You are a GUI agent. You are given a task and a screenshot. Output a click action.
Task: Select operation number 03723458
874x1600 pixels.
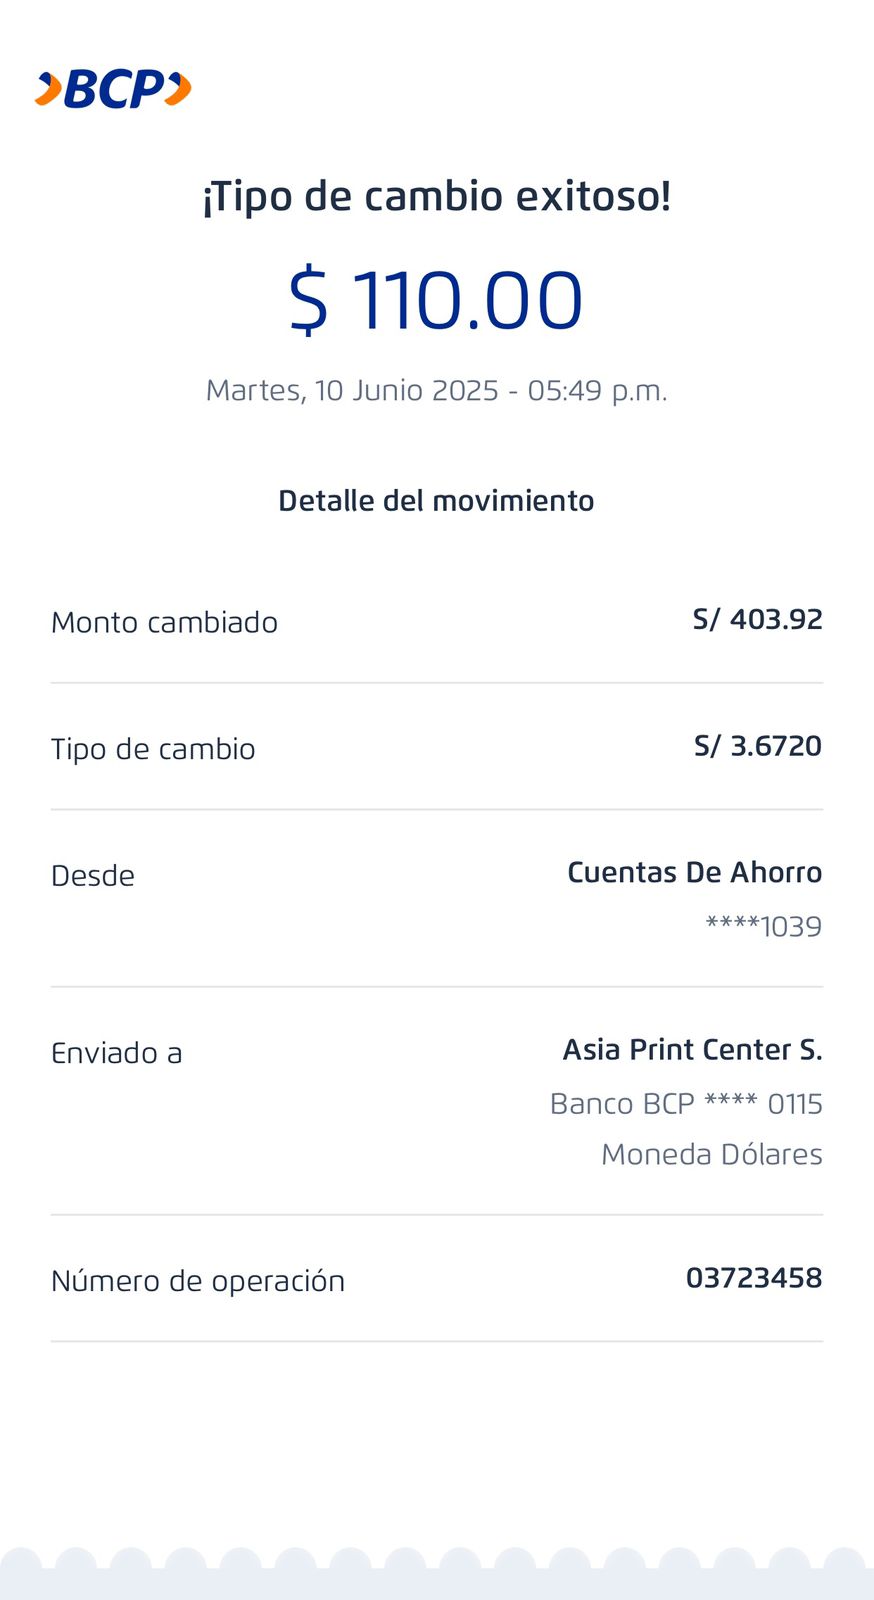tap(753, 1278)
